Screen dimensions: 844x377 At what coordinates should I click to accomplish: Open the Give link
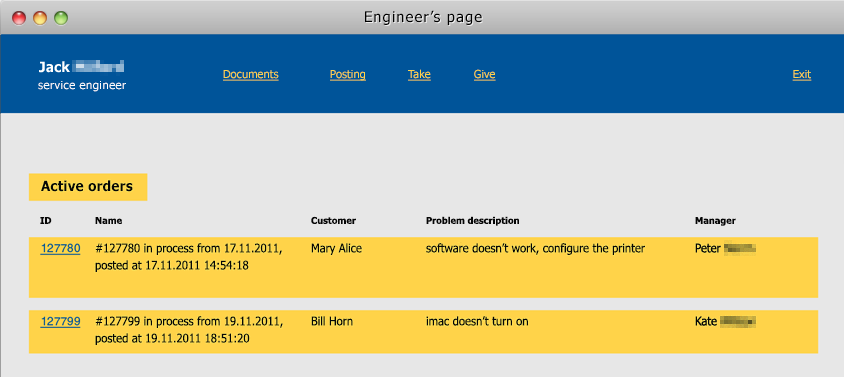pos(484,74)
